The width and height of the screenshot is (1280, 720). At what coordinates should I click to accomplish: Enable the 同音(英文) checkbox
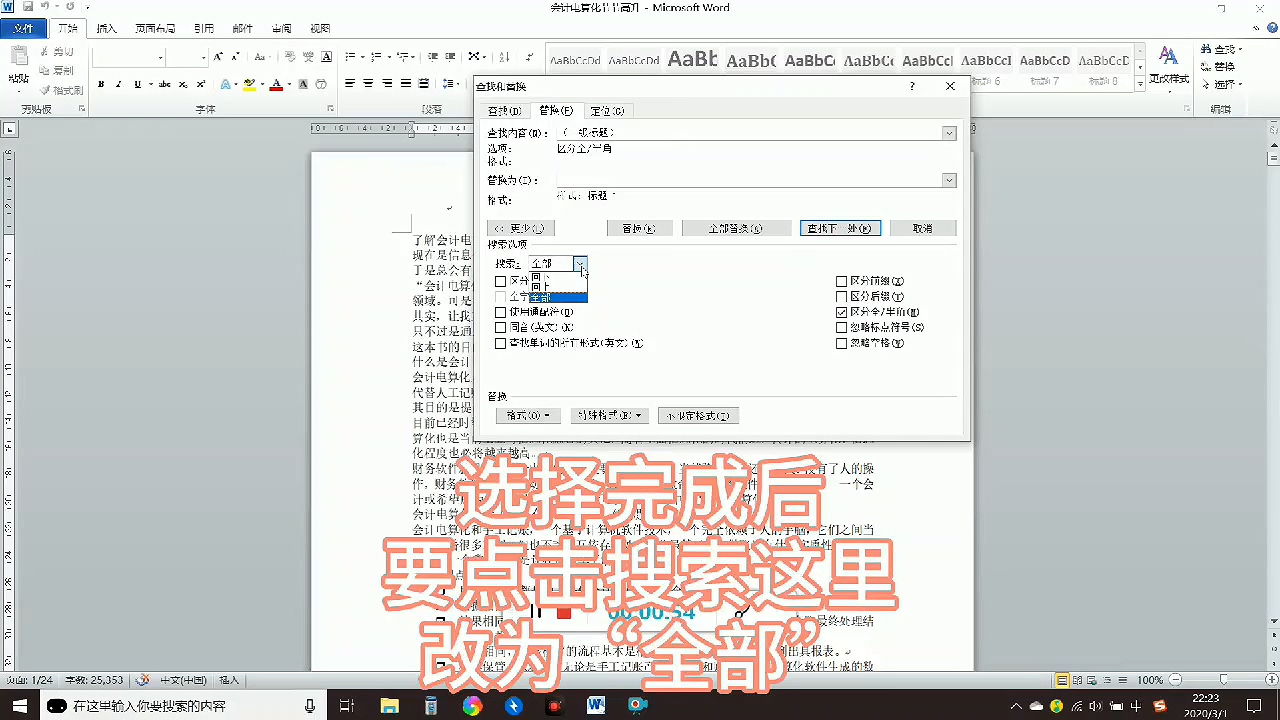point(501,327)
